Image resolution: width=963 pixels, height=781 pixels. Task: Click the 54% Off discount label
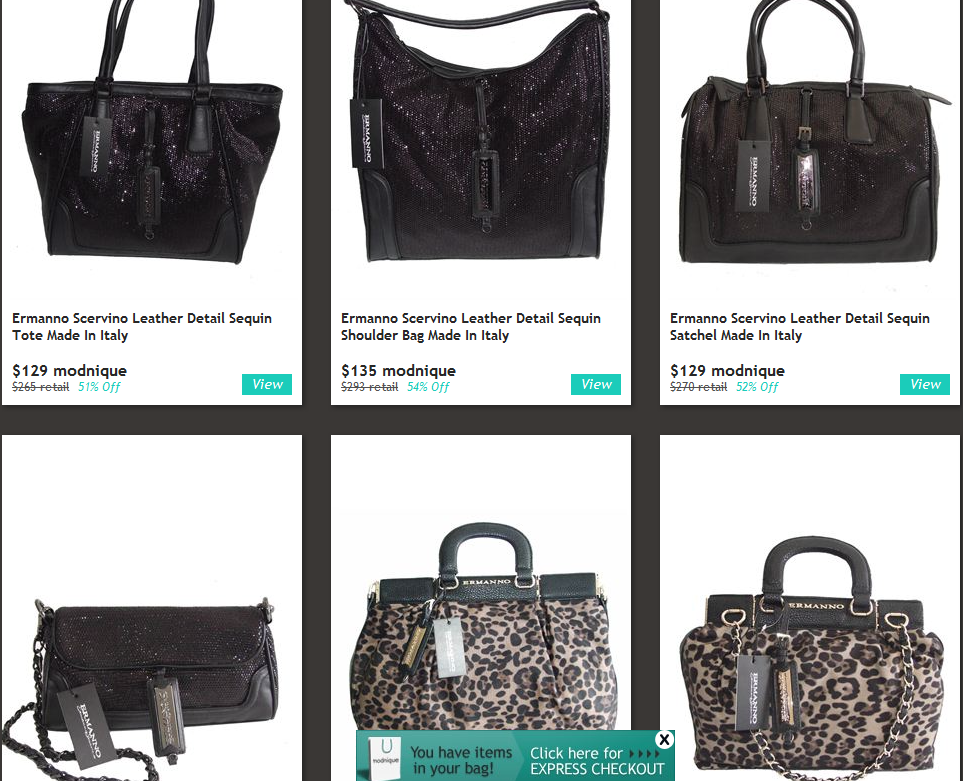[x=428, y=387]
